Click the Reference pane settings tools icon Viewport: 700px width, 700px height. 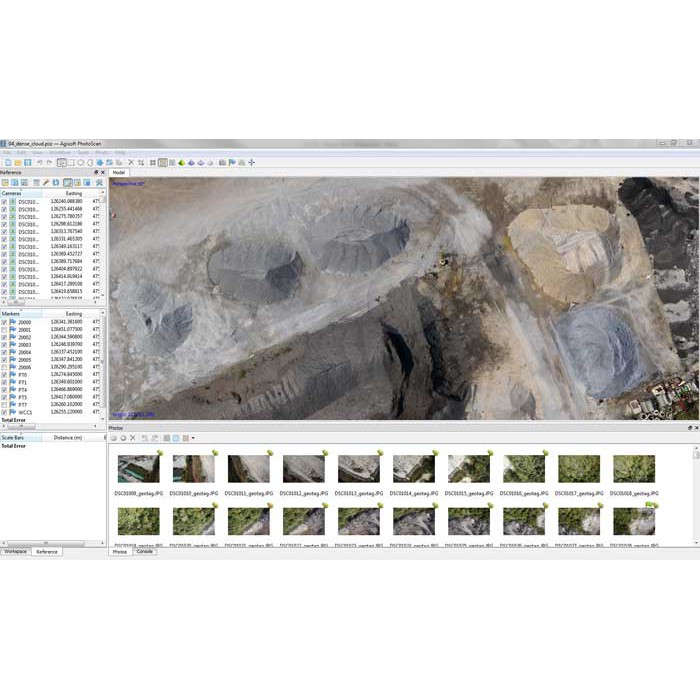point(99,183)
